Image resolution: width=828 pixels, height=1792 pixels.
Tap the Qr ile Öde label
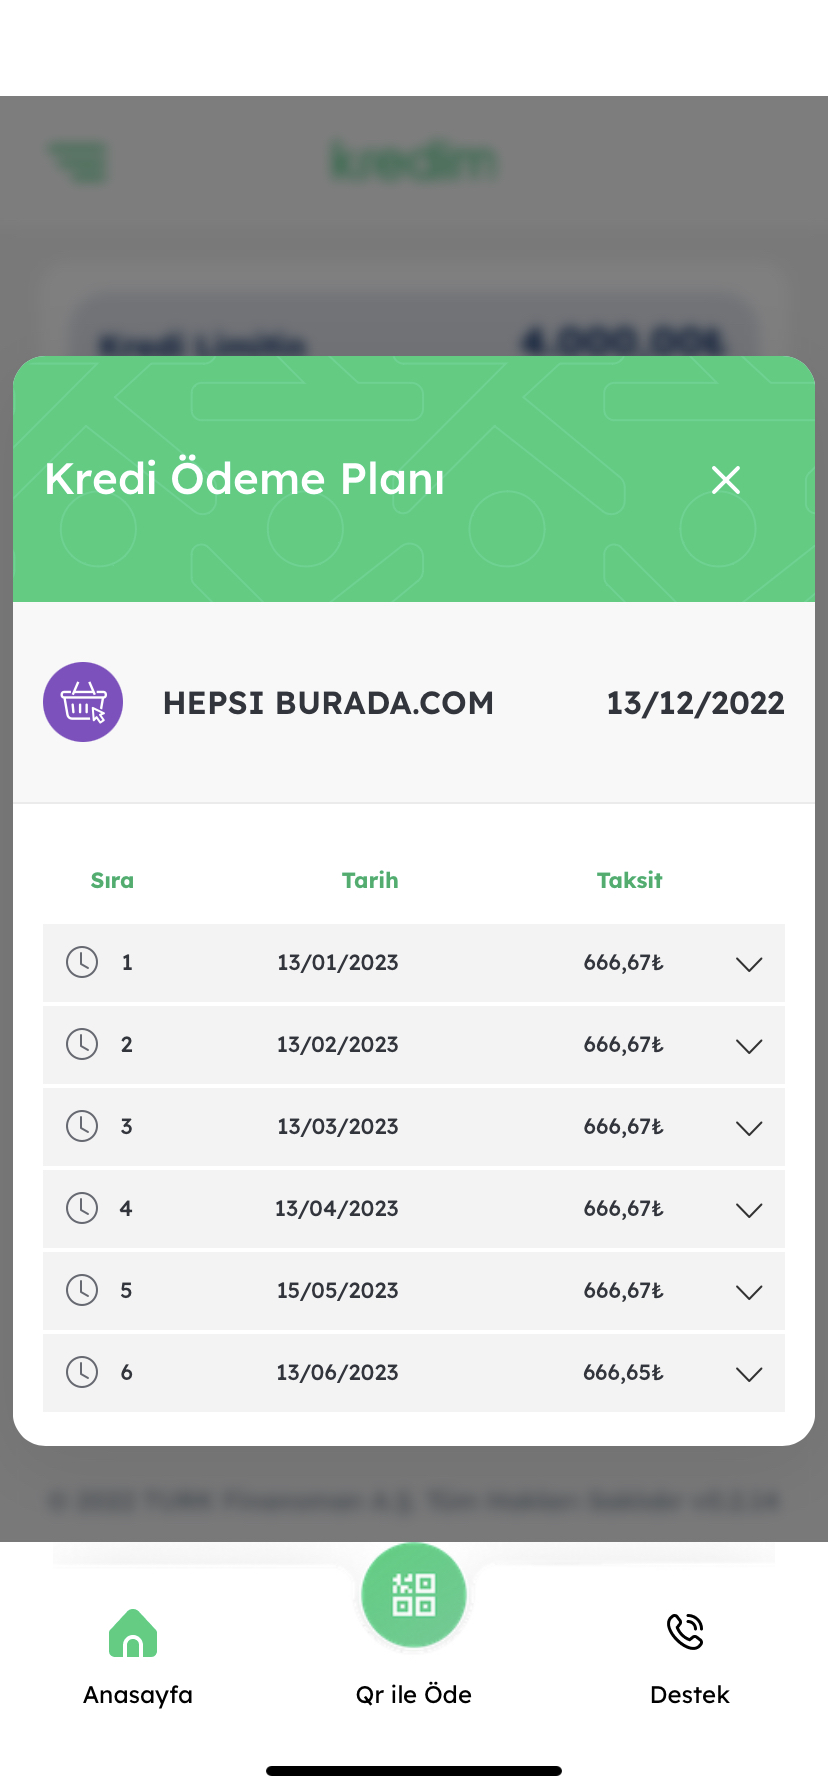pyautogui.click(x=414, y=1695)
